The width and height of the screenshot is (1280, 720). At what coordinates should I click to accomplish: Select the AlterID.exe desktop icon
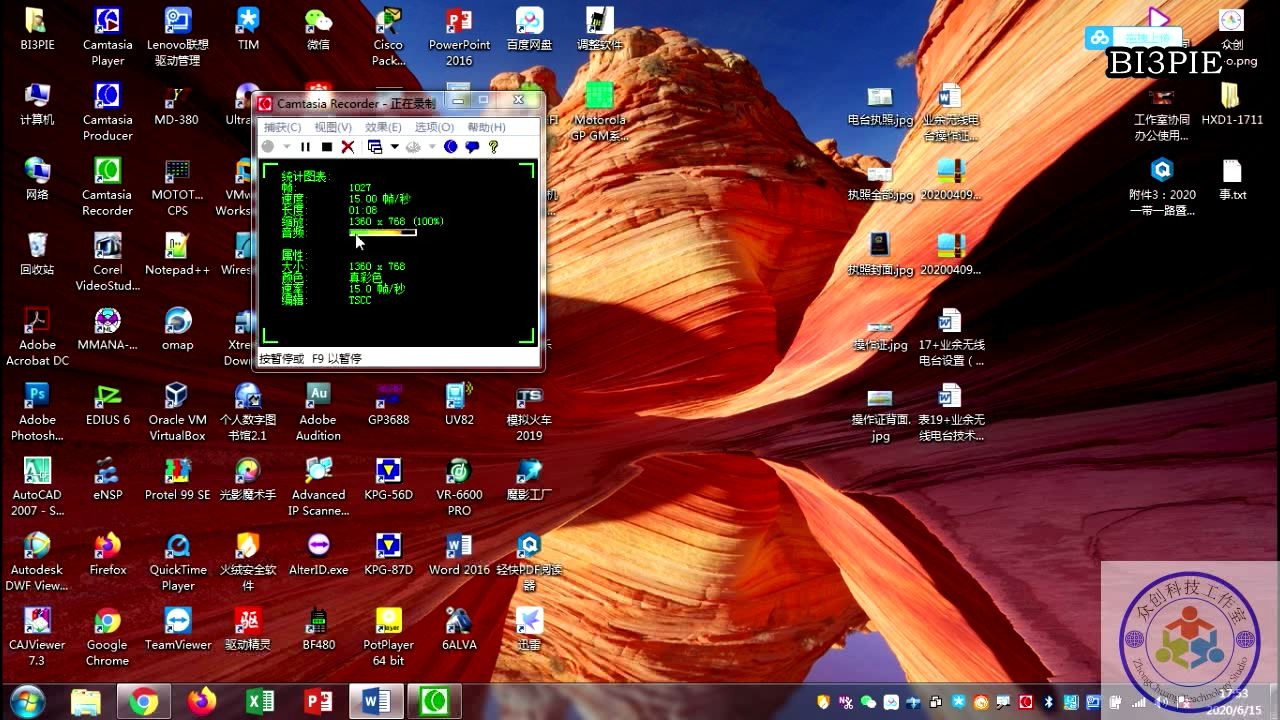(x=318, y=554)
